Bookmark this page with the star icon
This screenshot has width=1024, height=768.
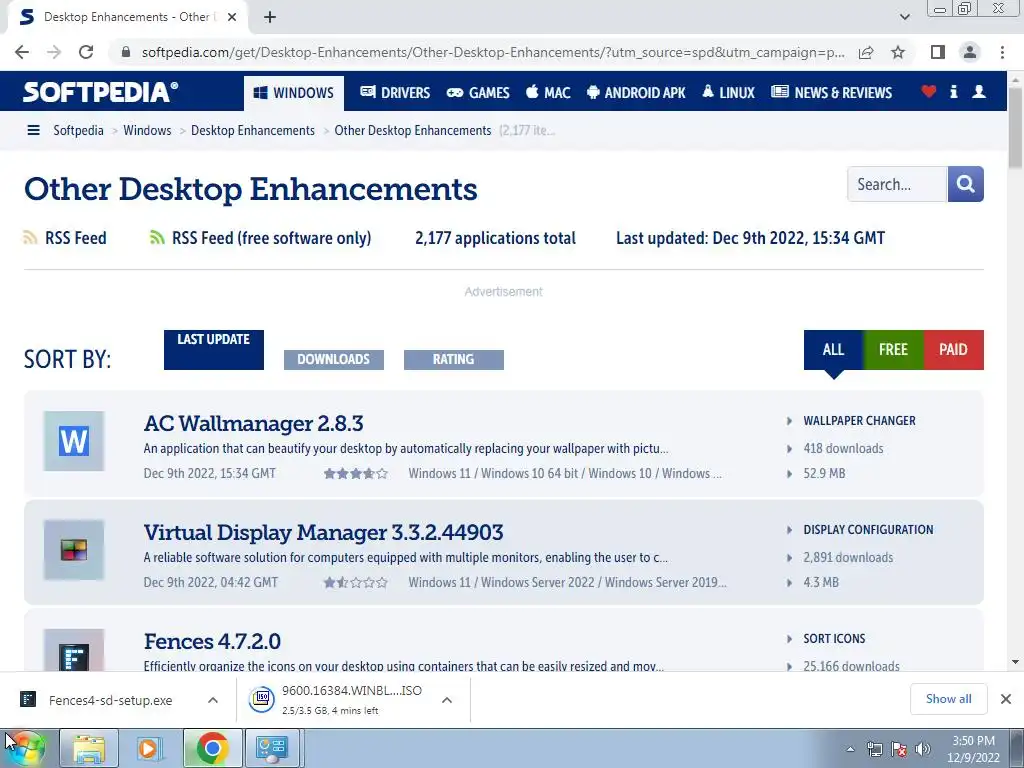(898, 52)
